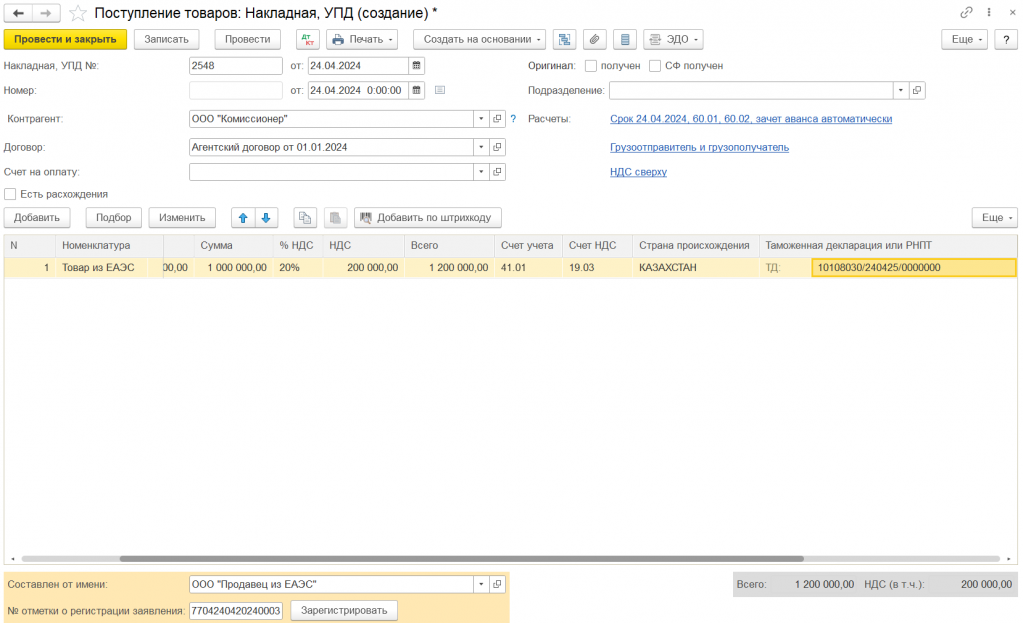This screenshot has height=623, width=1023.
Task: Move table row up with blue arrow
Action: tap(243, 218)
